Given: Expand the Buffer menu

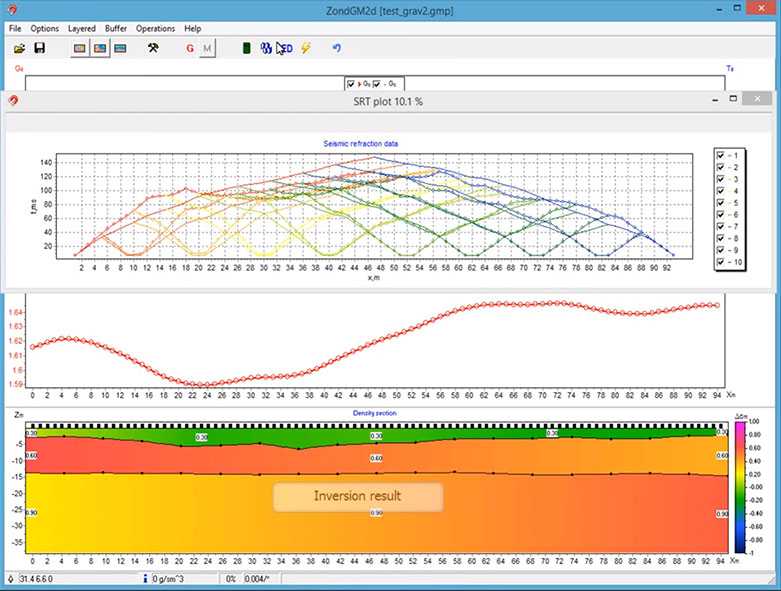Looking at the screenshot, I should tap(115, 29).
